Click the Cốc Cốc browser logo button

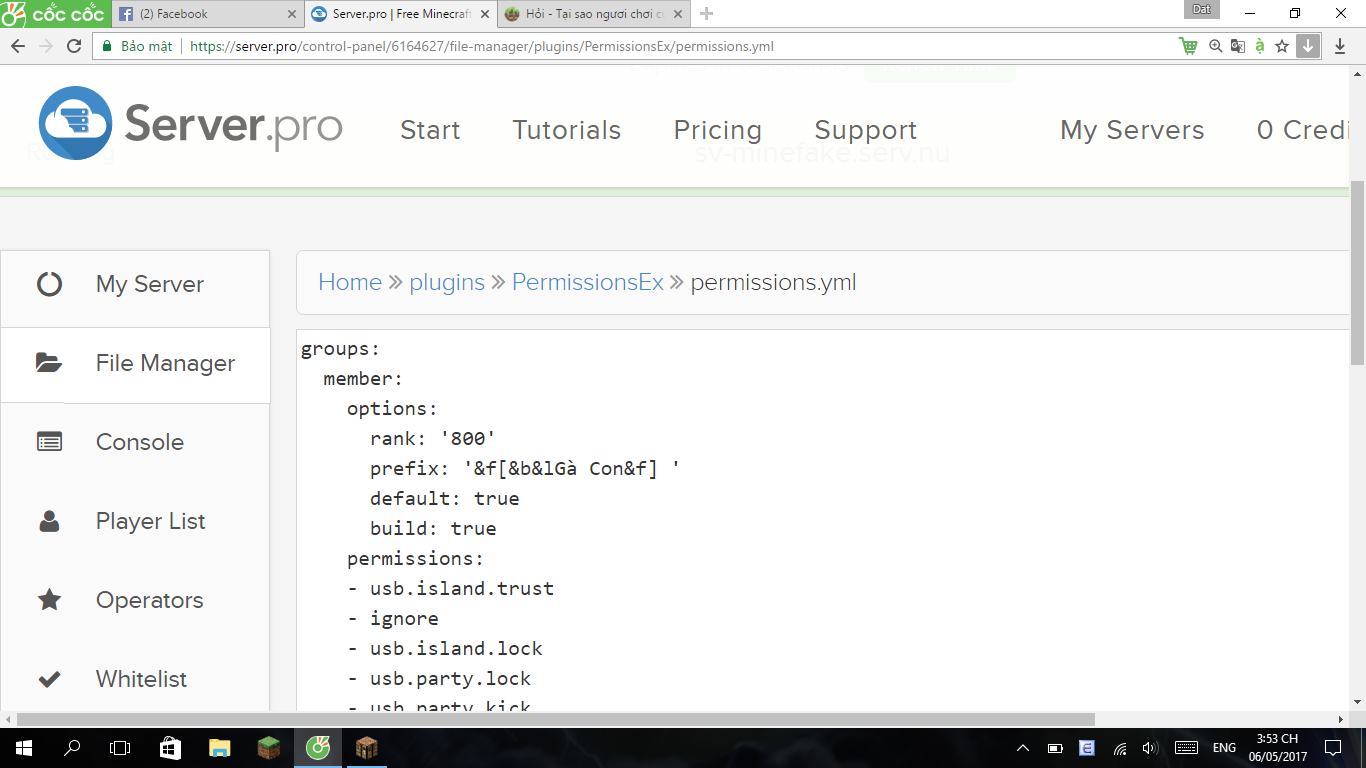54,14
